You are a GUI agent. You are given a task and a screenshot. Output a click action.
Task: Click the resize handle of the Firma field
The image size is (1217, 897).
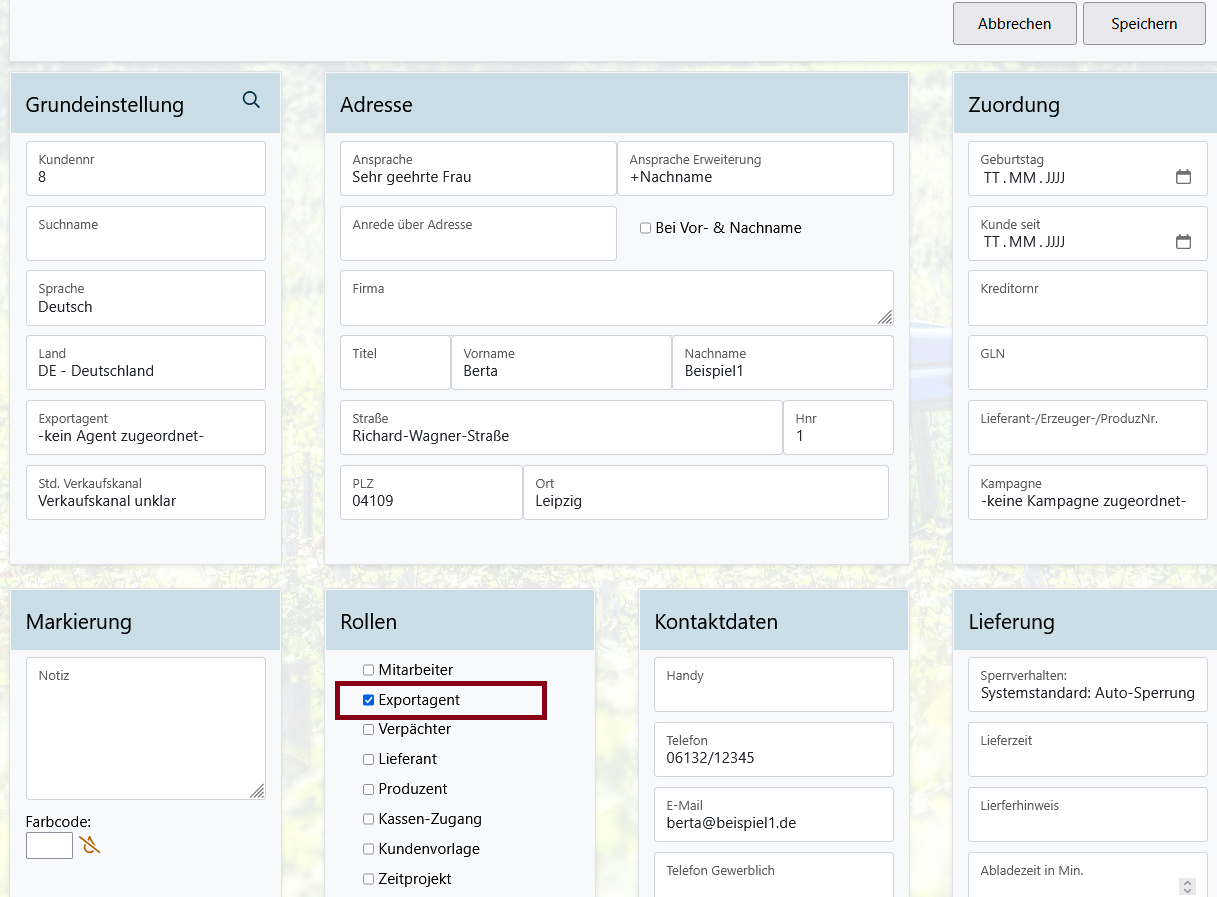885,317
